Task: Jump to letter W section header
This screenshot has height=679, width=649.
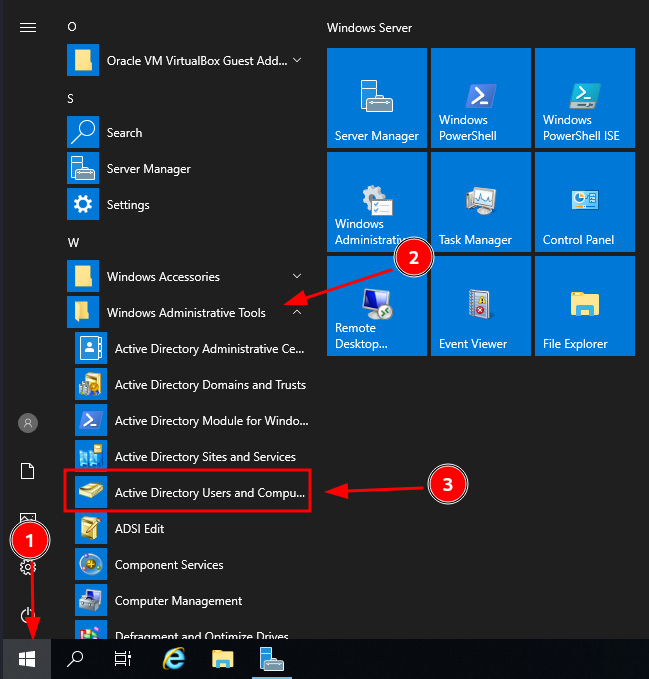Action: pos(73,242)
